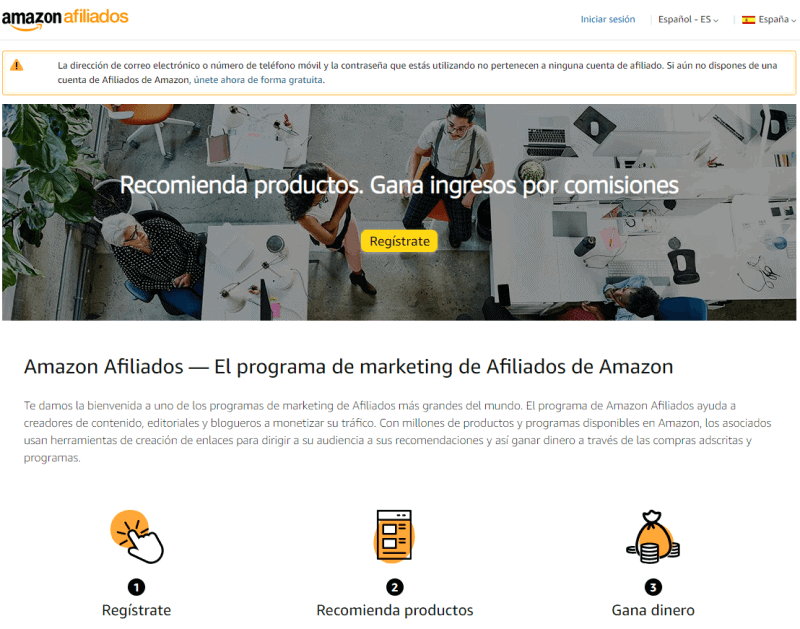Viewport: 800px width, 629px height.
Task: Click the orange warning triangle icon
Action: pyautogui.click(x=17, y=65)
